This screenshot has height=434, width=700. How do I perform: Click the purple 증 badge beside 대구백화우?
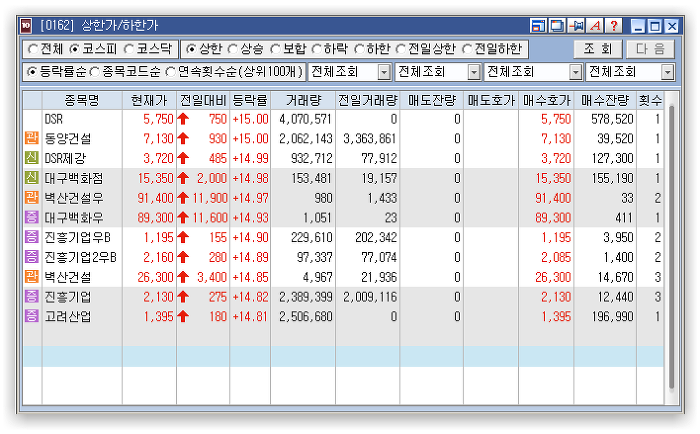[x=32, y=217]
